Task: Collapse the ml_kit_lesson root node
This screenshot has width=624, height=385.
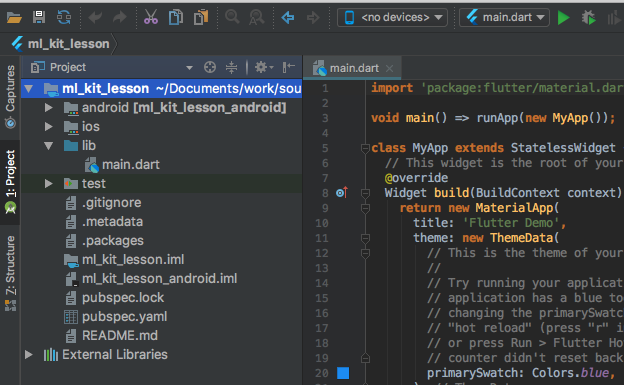Action: tap(29, 89)
